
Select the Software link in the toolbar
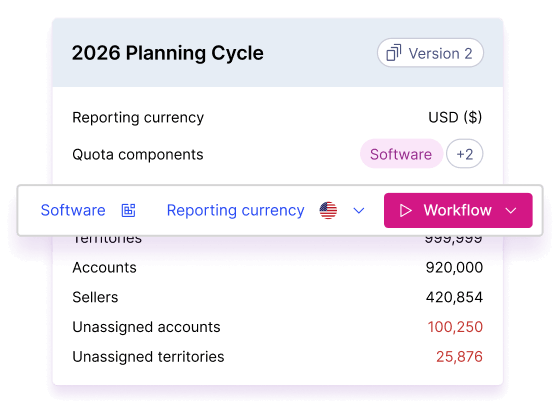pos(73,210)
